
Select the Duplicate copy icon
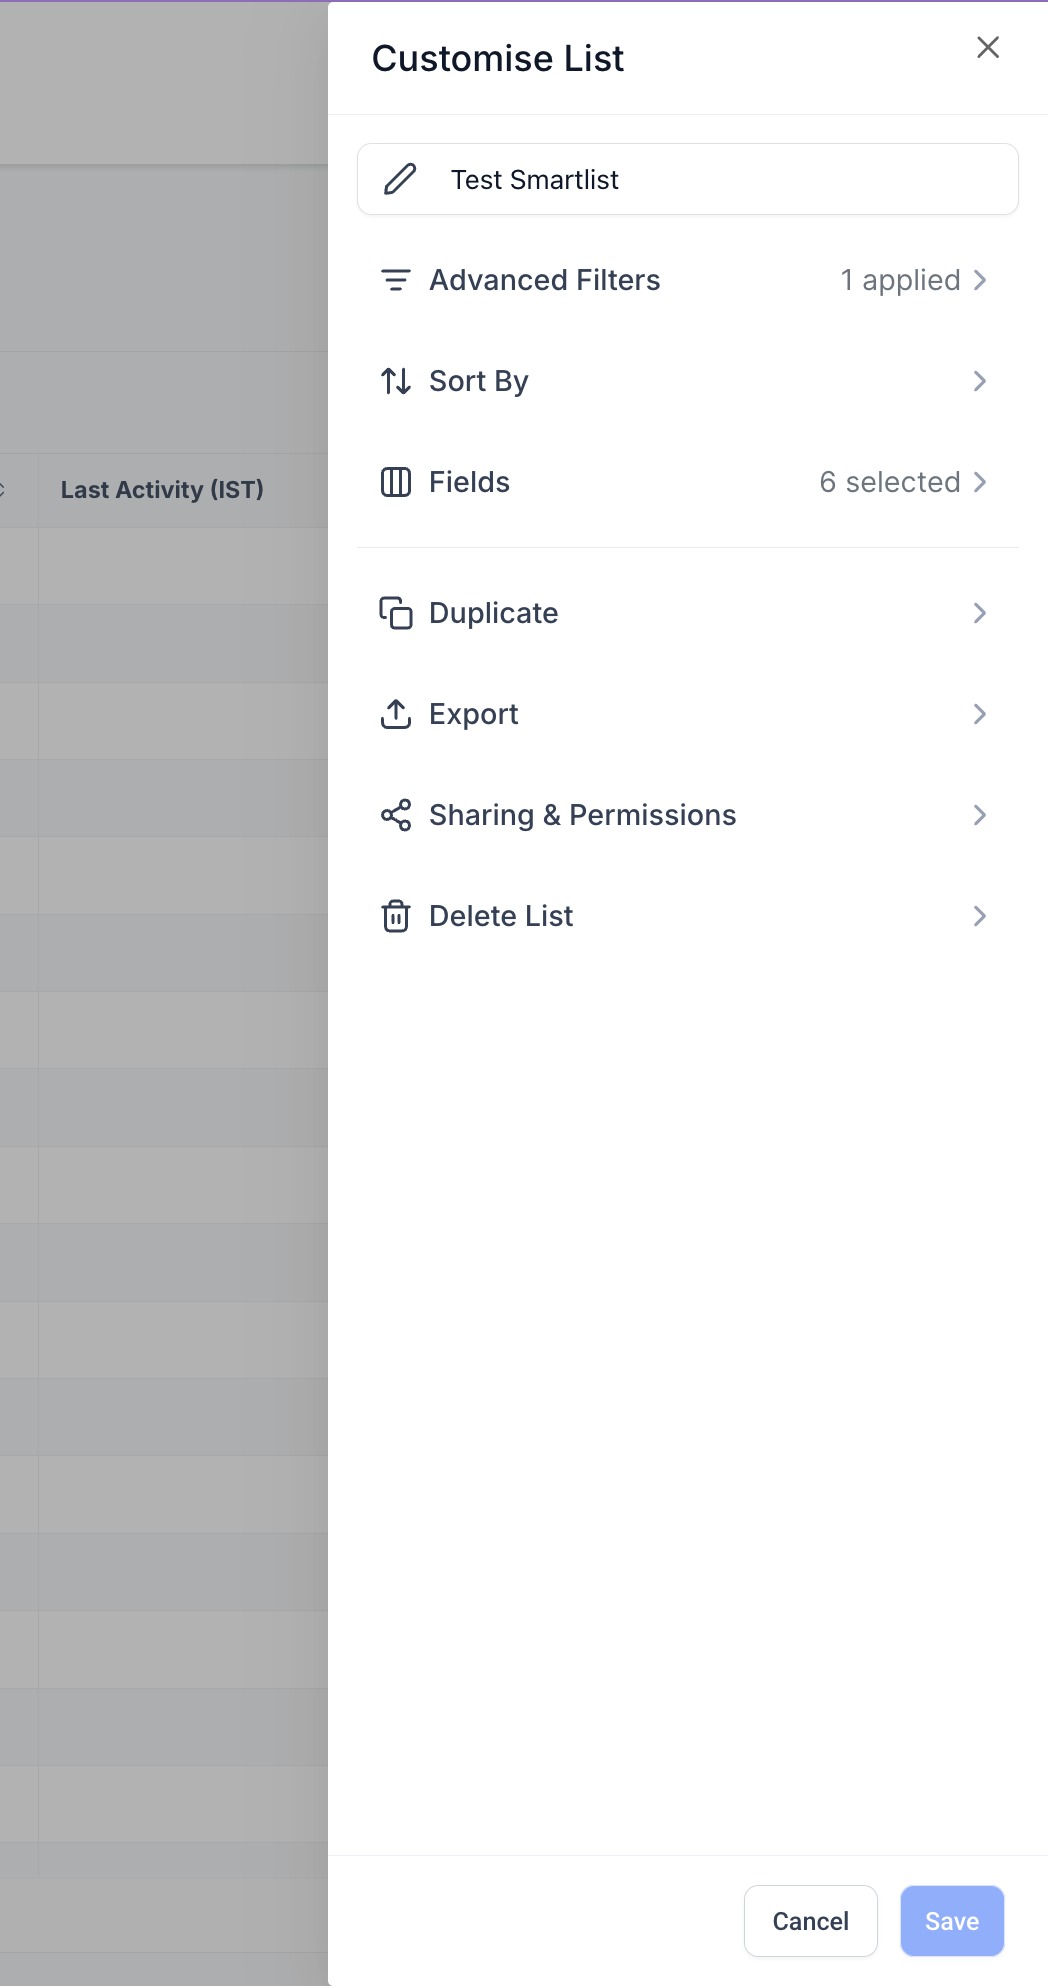pyautogui.click(x=396, y=613)
